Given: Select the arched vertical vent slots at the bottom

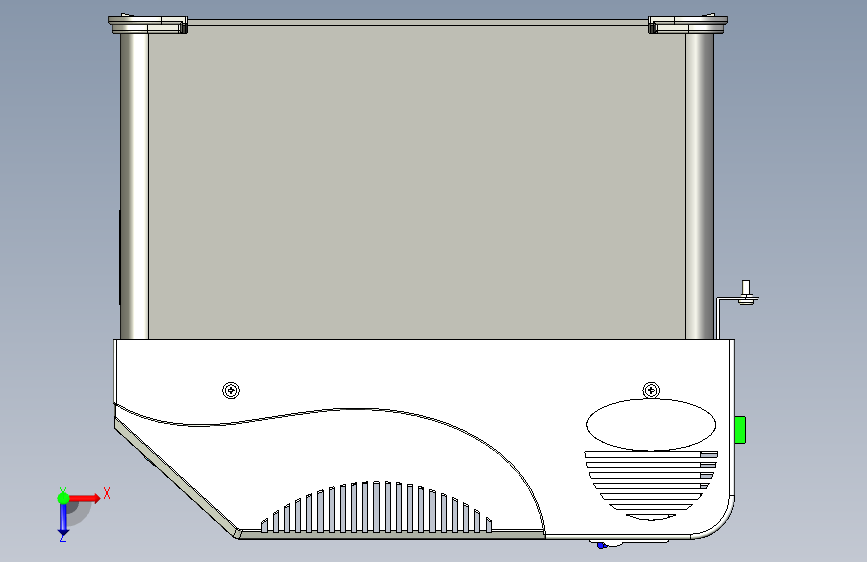Looking at the screenshot, I should [376, 507].
